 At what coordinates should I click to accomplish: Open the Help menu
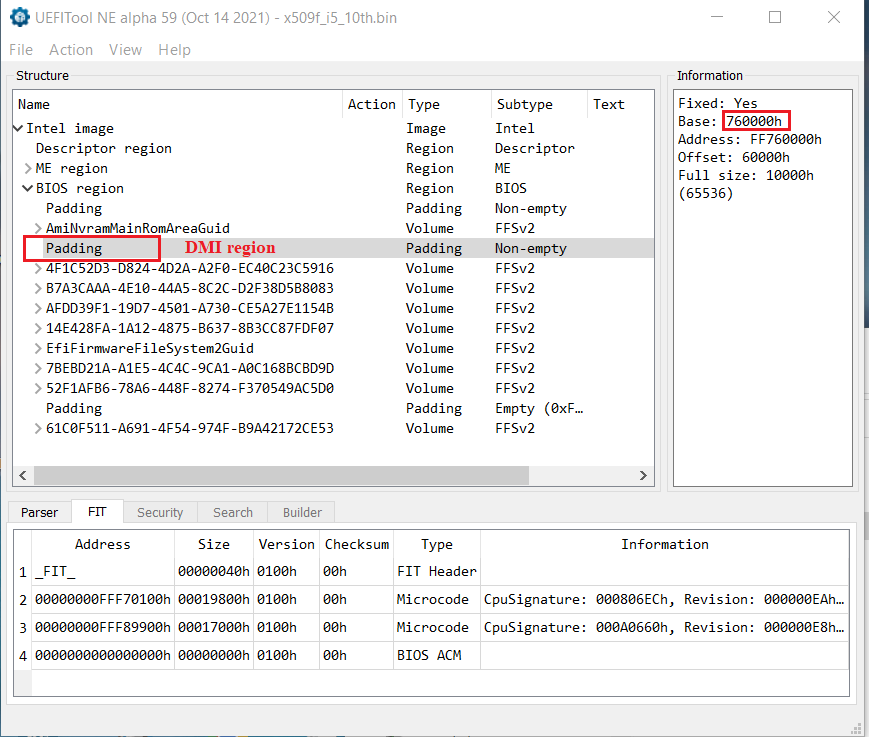point(174,50)
